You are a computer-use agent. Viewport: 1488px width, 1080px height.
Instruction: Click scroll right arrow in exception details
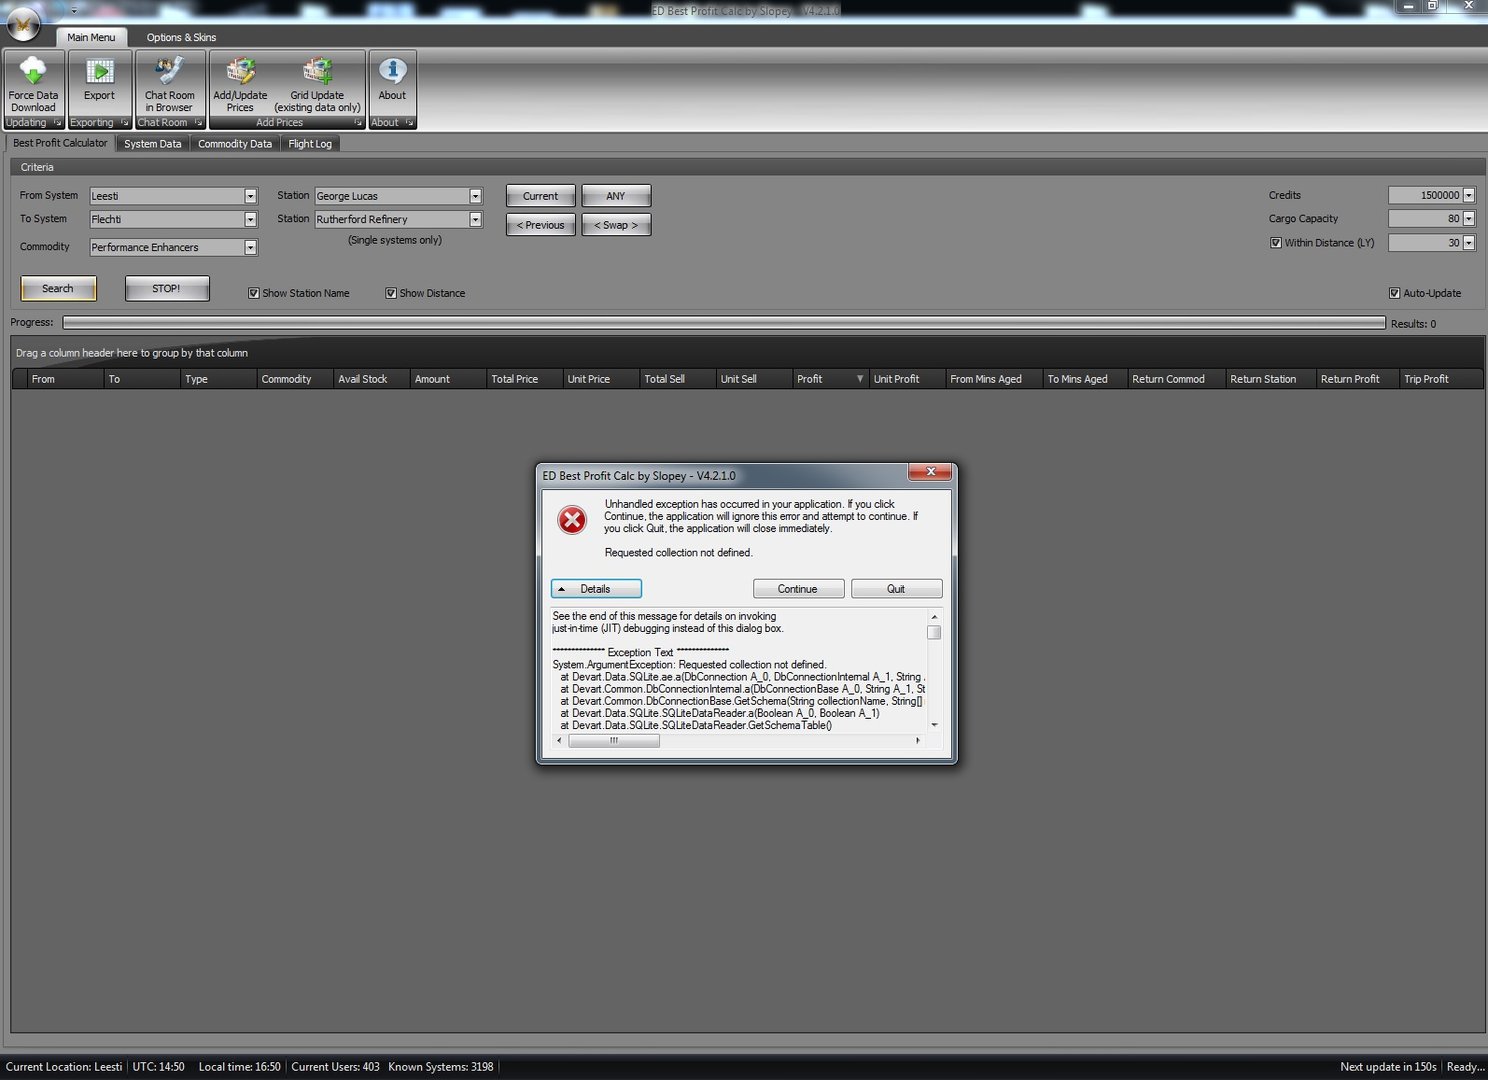pos(918,741)
